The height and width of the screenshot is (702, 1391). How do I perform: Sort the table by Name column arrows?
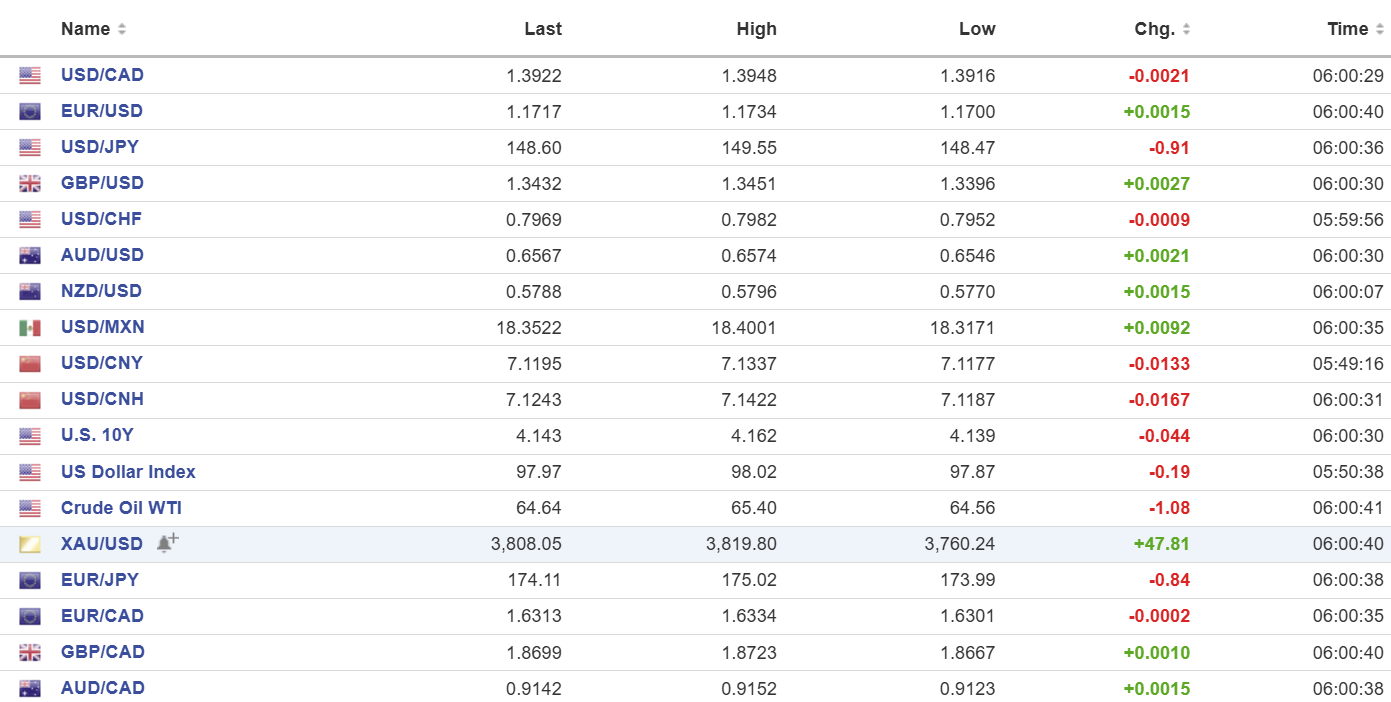click(x=122, y=30)
